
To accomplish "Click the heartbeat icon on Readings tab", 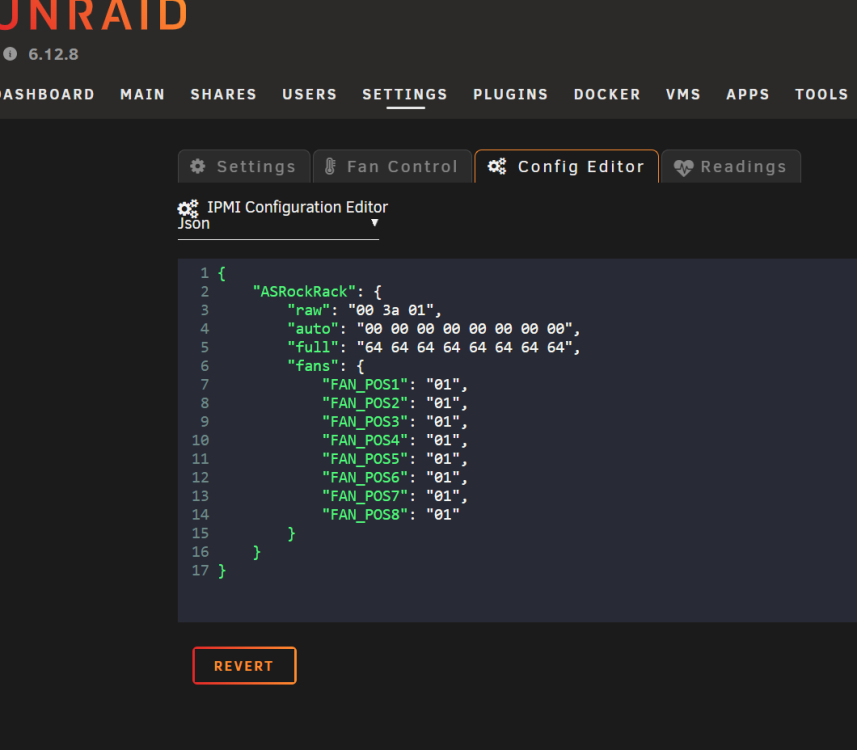I will pos(683,167).
